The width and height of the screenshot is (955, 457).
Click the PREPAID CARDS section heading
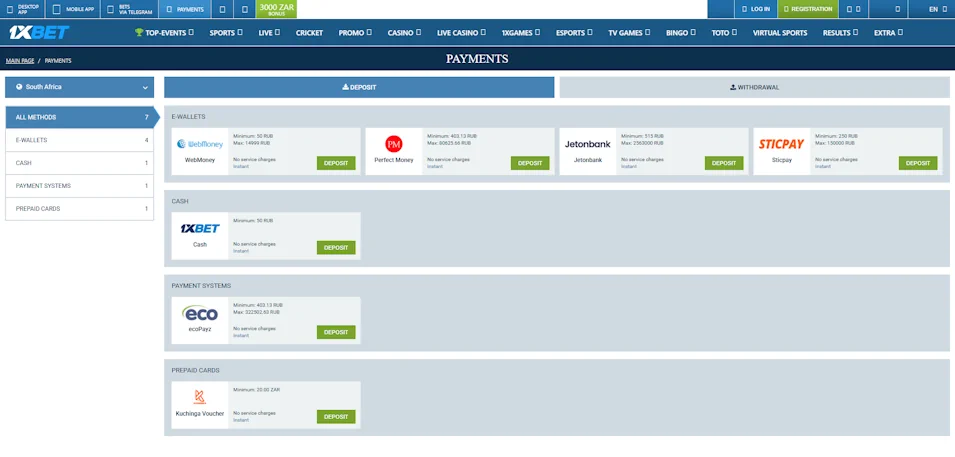tap(196, 370)
